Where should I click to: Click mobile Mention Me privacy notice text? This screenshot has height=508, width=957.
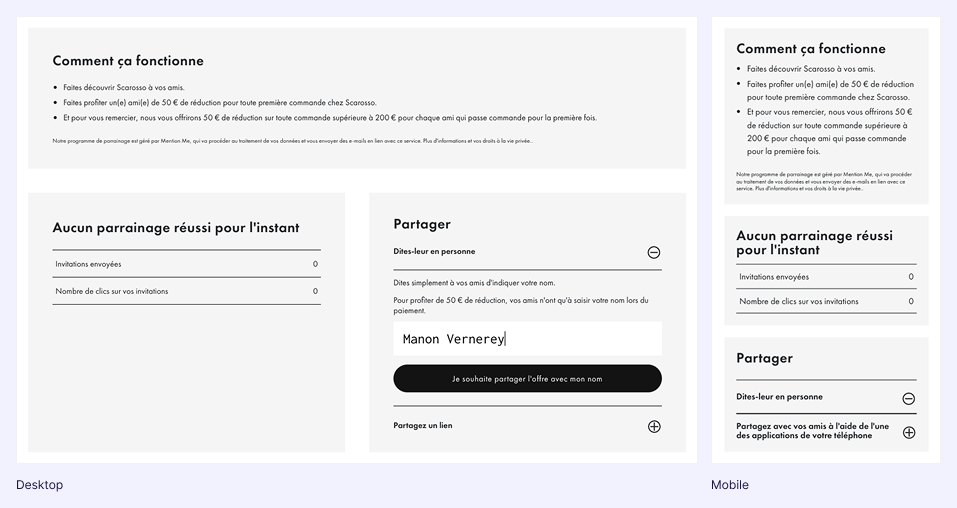click(x=824, y=181)
